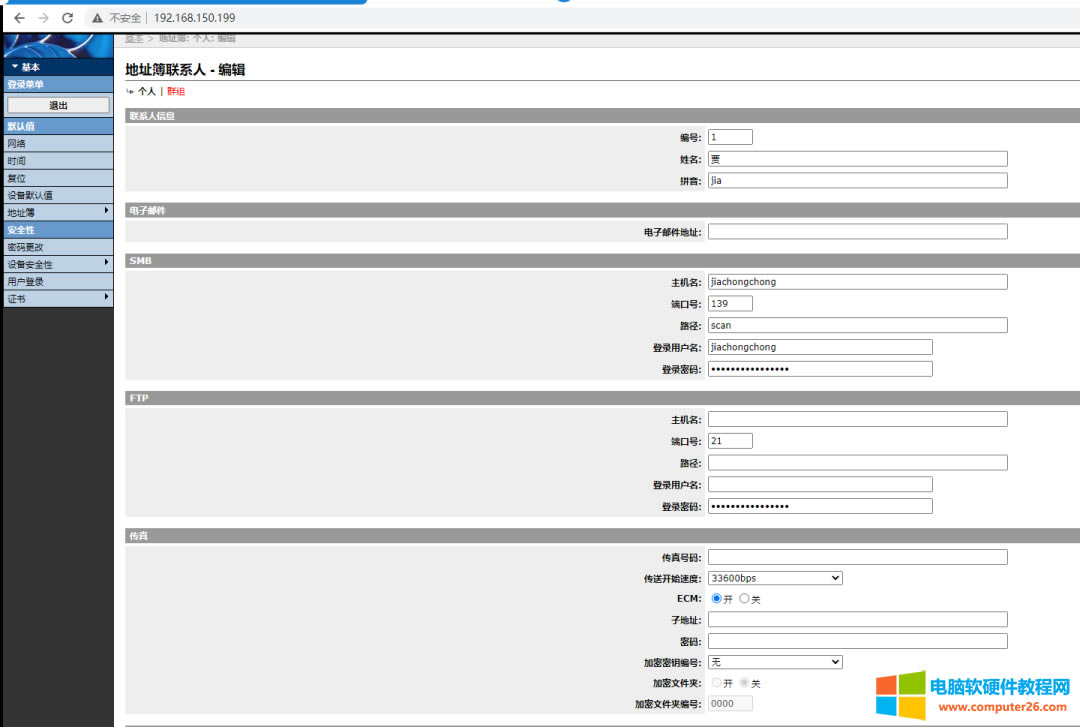Click the browser address bar URL

pos(194,18)
